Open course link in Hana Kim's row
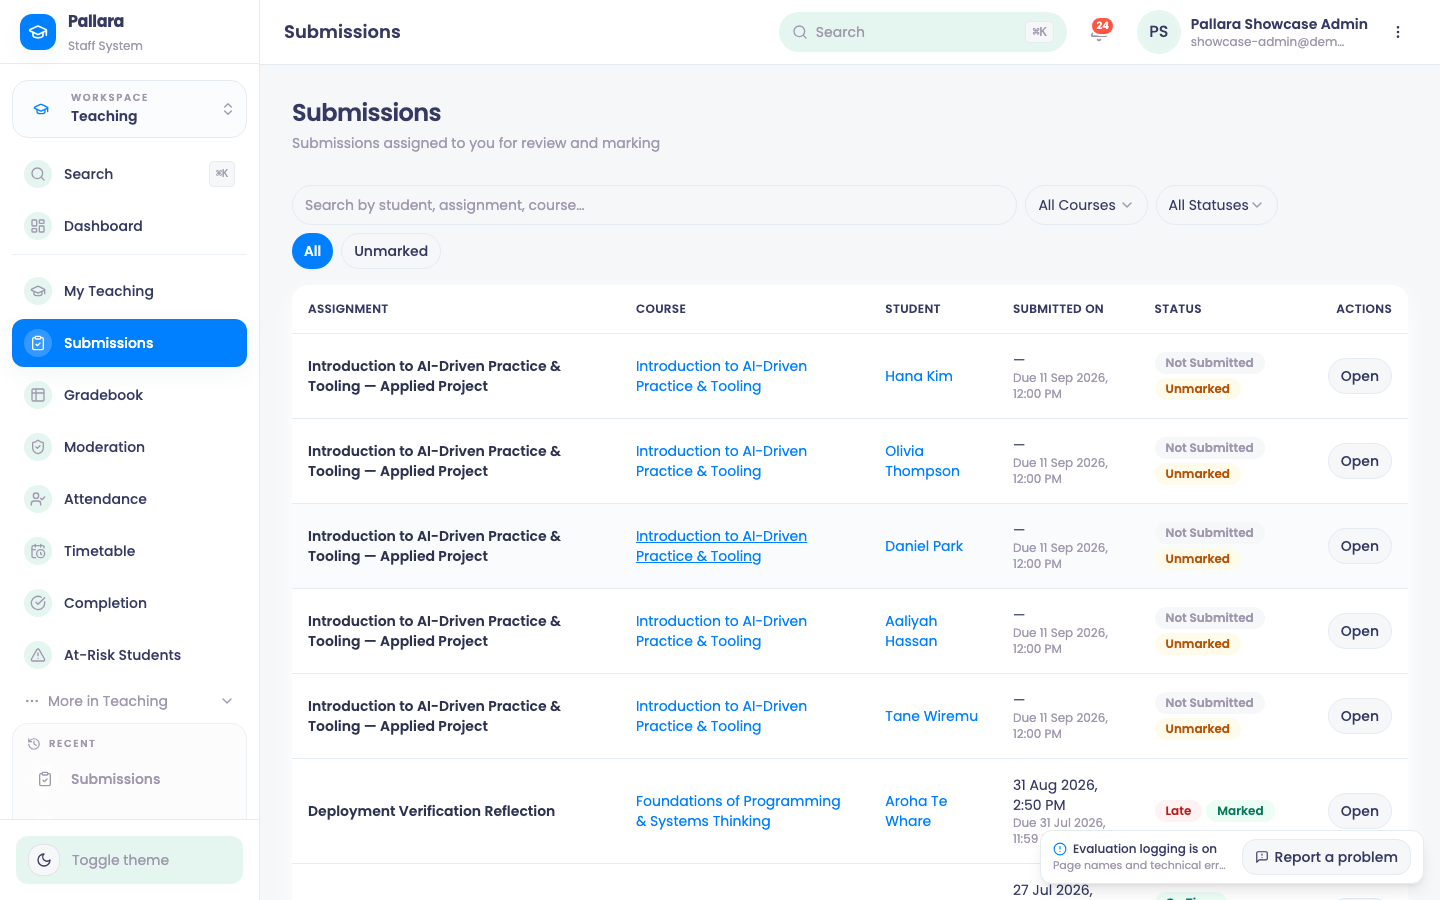 pos(721,376)
